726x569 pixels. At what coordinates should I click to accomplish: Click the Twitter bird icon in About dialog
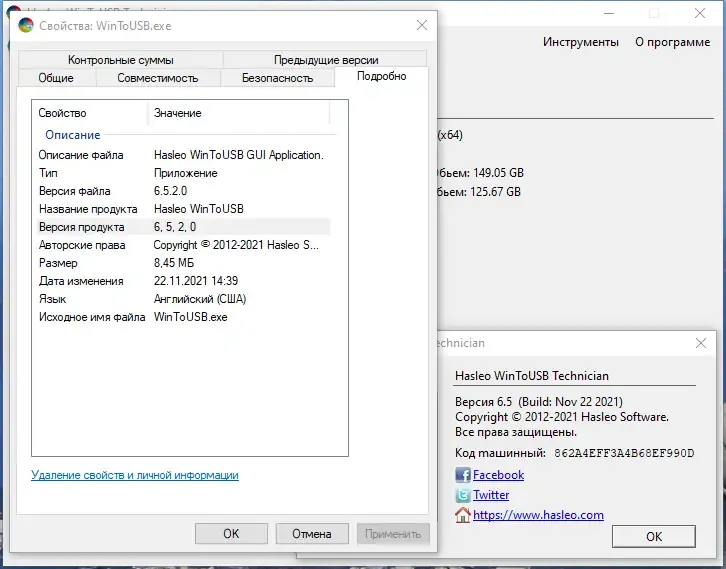pos(463,495)
